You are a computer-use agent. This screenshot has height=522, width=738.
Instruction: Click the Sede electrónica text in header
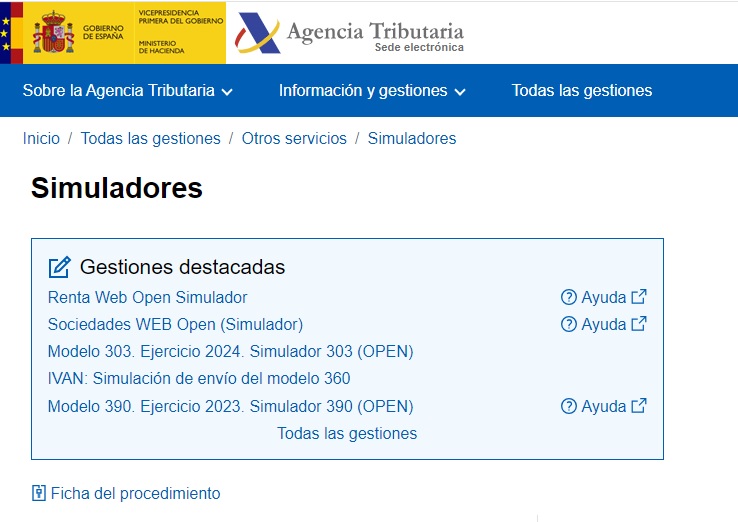[419, 47]
